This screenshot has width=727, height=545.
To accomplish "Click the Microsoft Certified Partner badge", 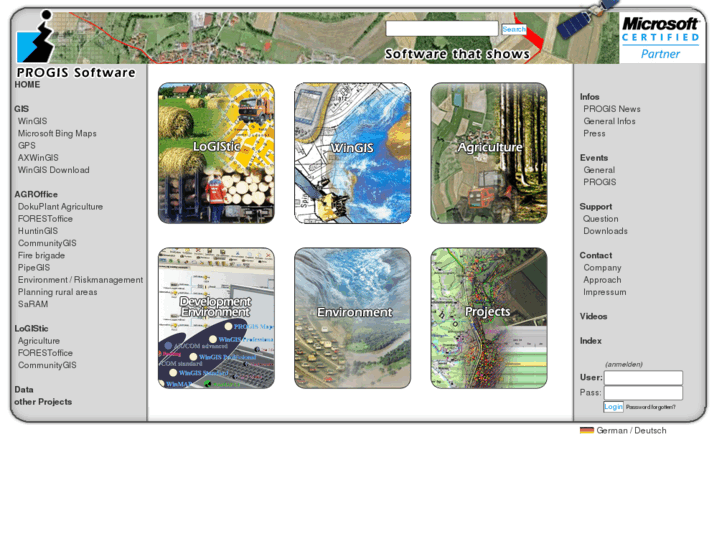I will 661,38.
